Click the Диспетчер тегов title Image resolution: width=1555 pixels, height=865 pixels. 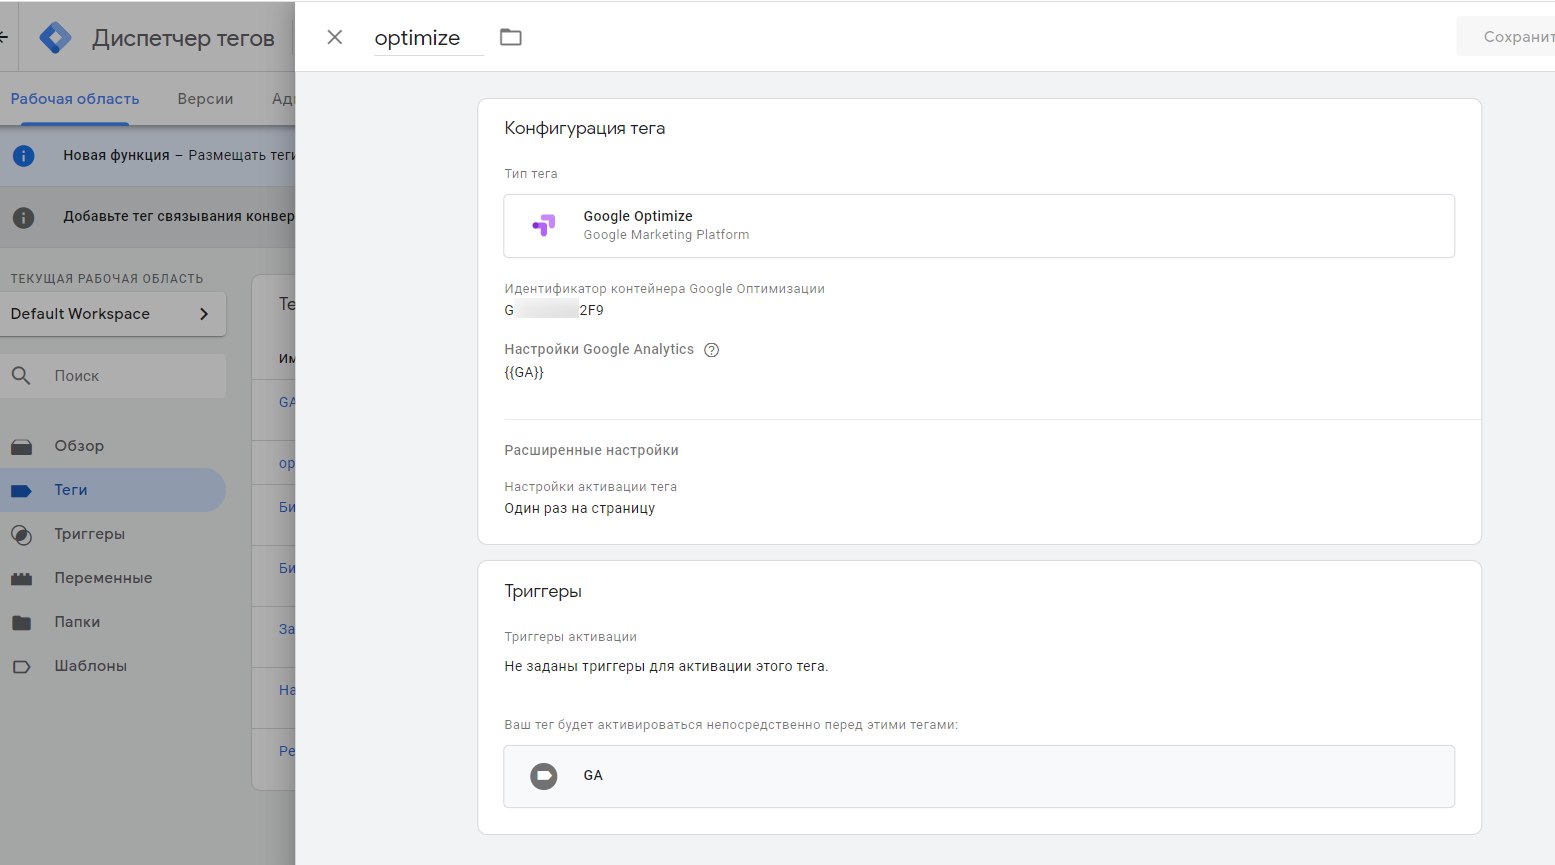[x=183, y=38]
